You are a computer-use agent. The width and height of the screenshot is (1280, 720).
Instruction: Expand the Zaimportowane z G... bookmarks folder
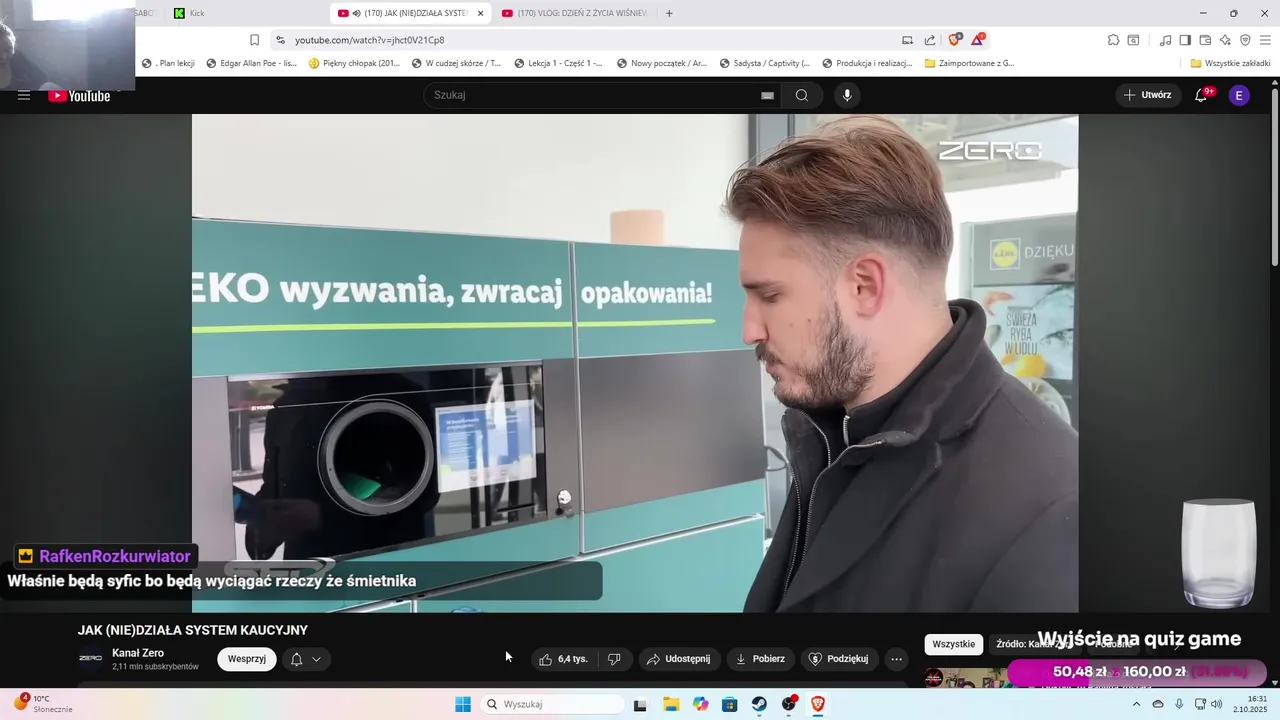point(969,63)
